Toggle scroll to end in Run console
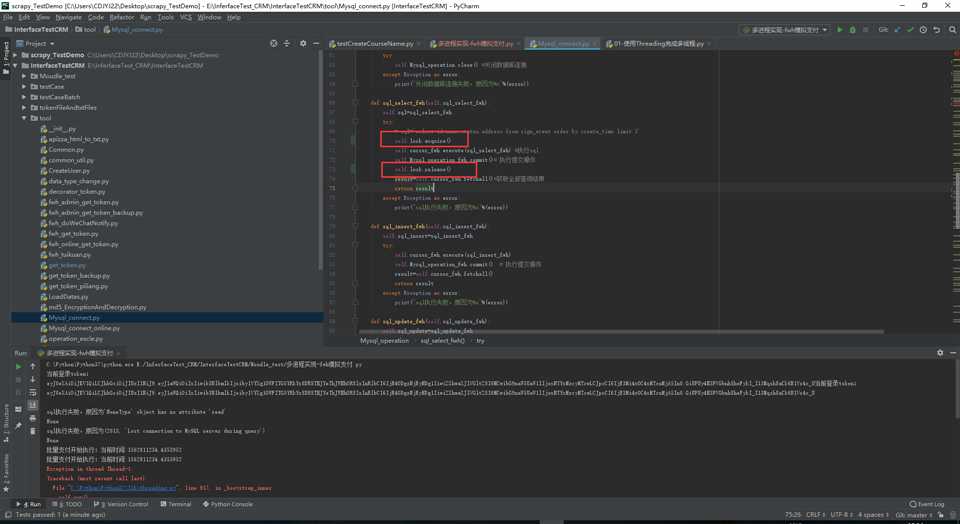 (32, 405)
